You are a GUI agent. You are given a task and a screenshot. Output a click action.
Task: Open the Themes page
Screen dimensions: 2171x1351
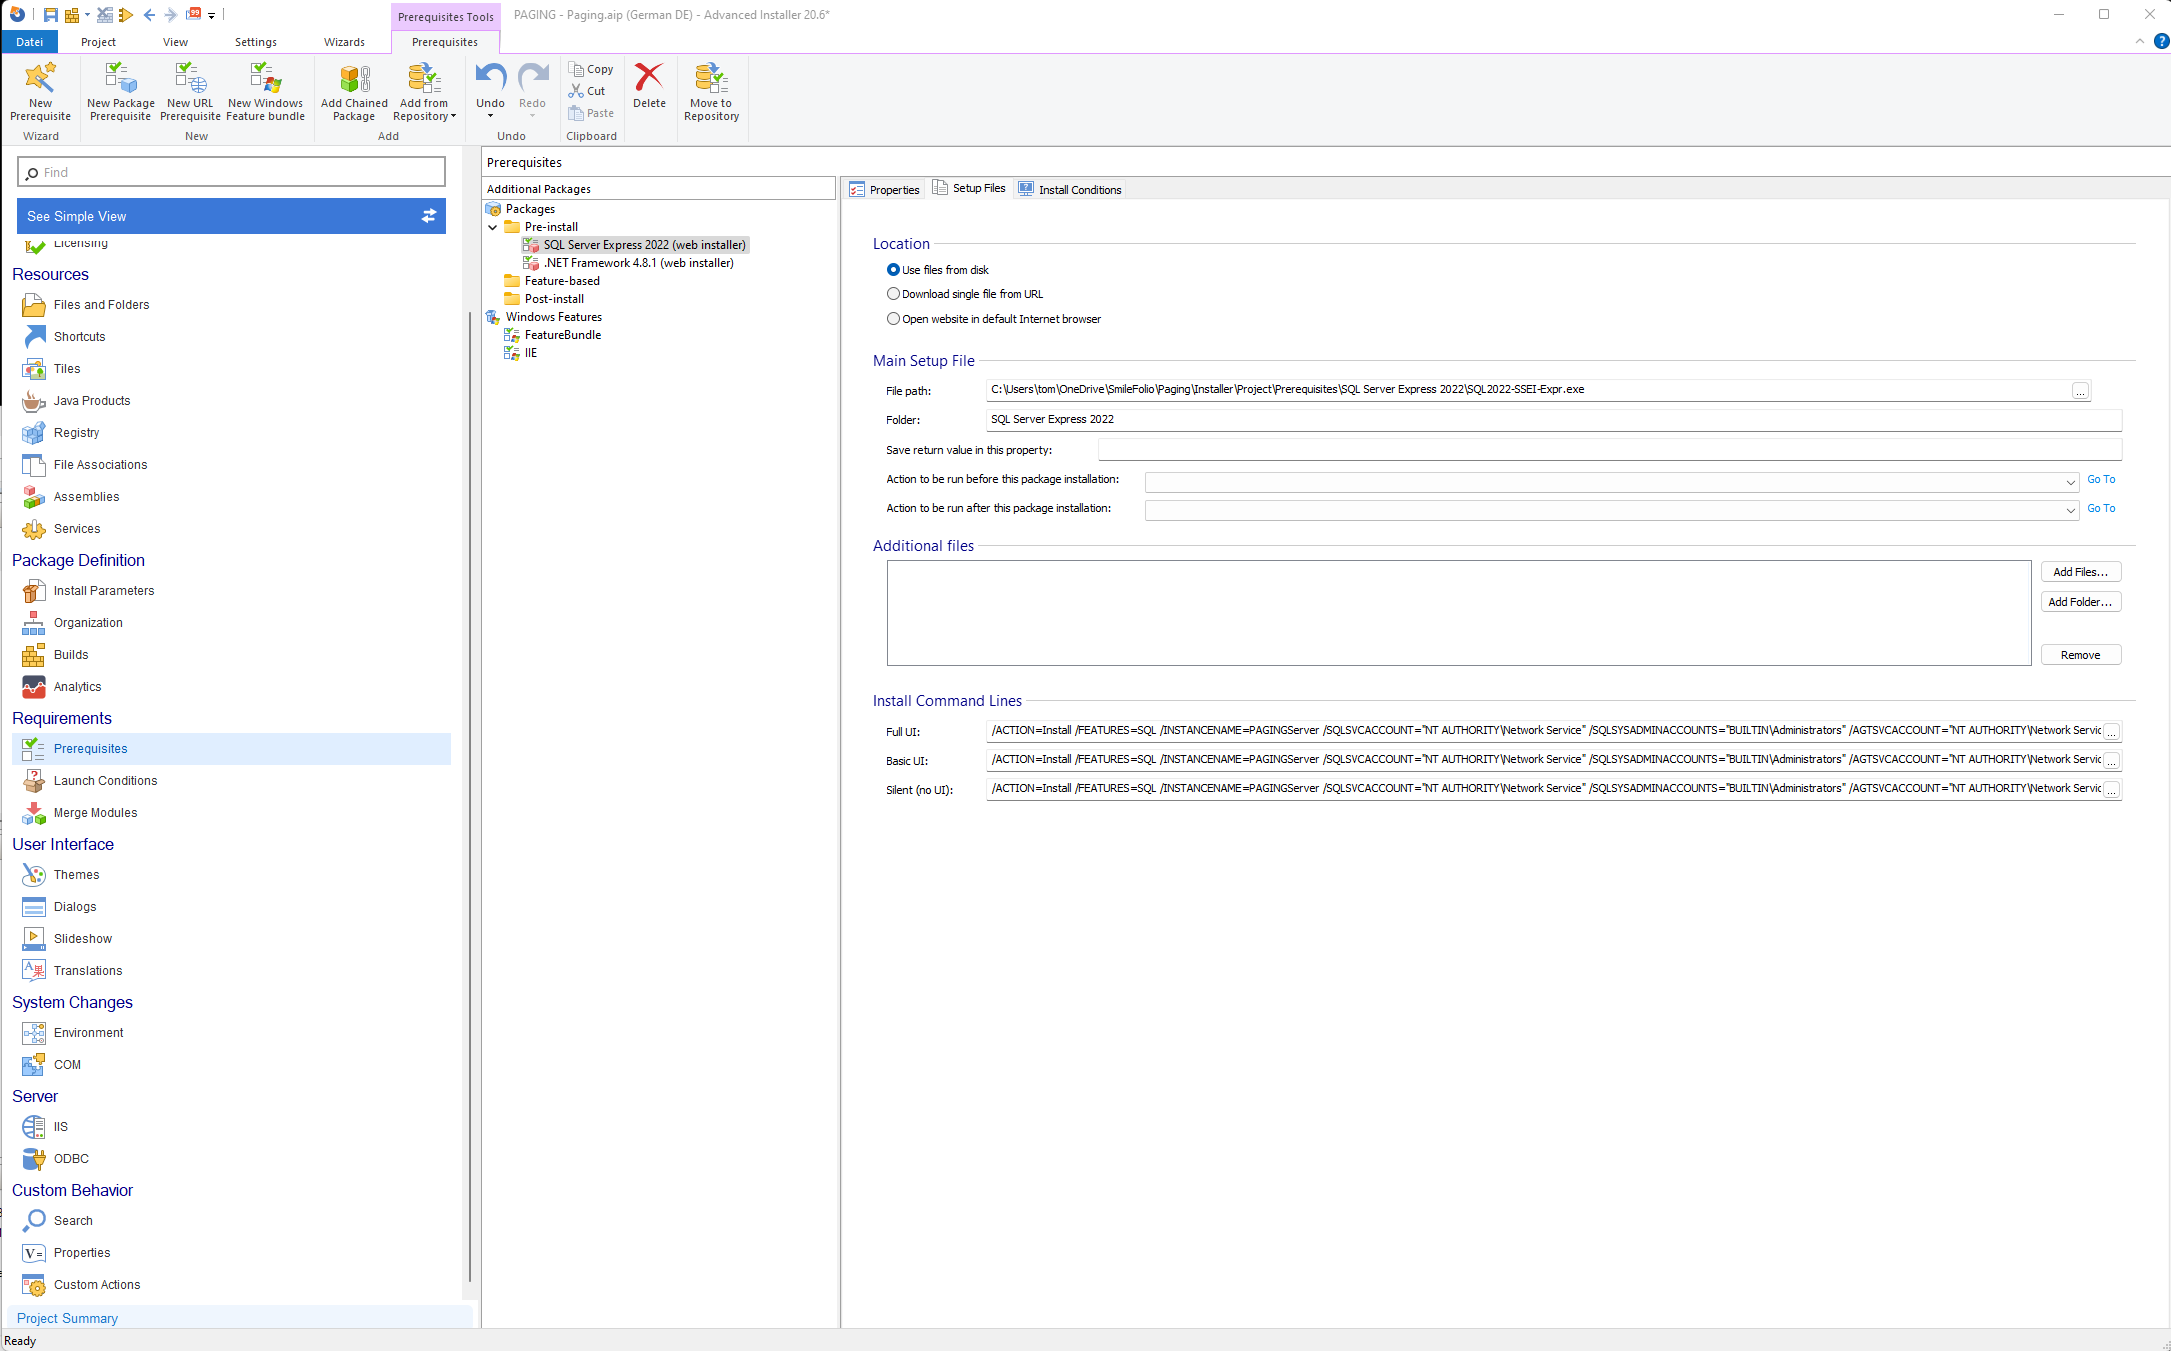[76, 875]
